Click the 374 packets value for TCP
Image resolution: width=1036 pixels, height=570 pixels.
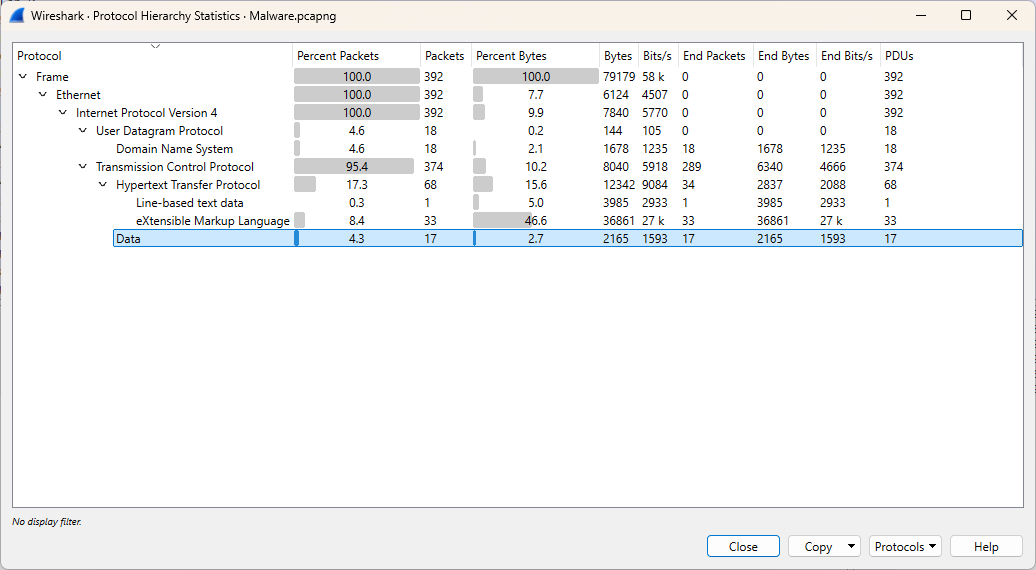point(433,166)
